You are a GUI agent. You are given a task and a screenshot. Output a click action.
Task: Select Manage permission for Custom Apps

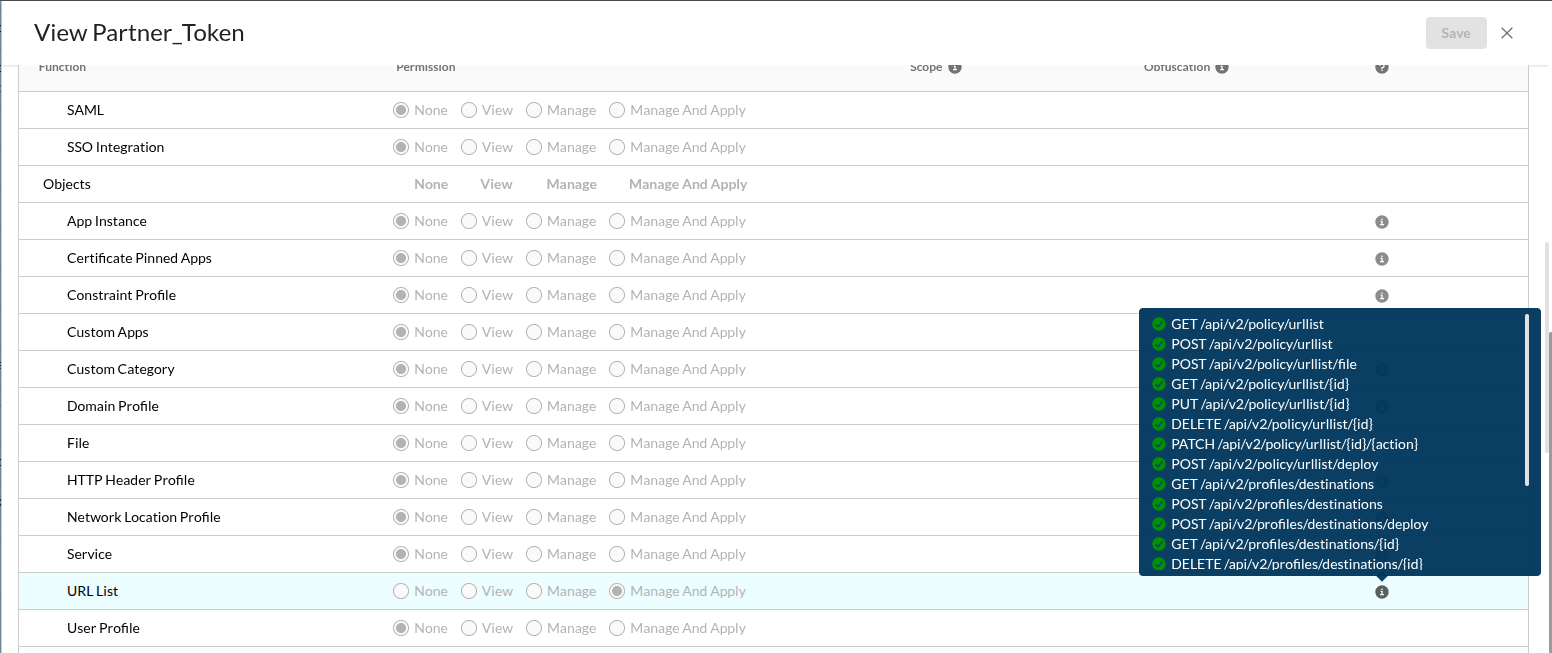tap(534, 332)
